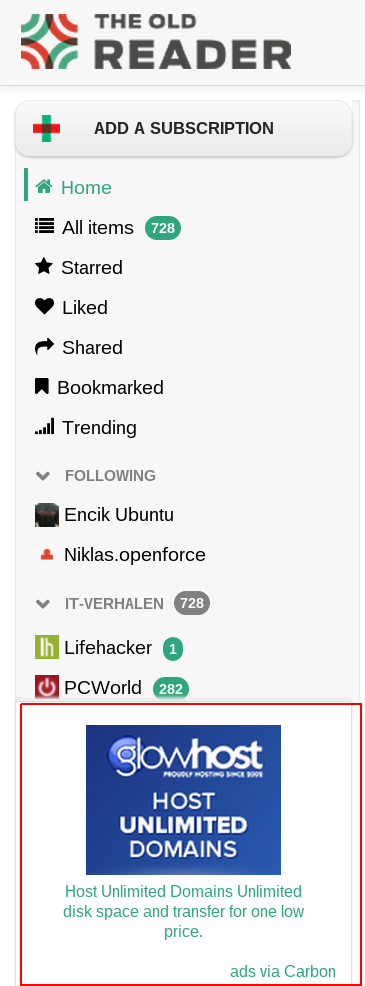365x986 pixels.
Task: Open the IT-VERHALEN folder label
Action: point(114,604)
